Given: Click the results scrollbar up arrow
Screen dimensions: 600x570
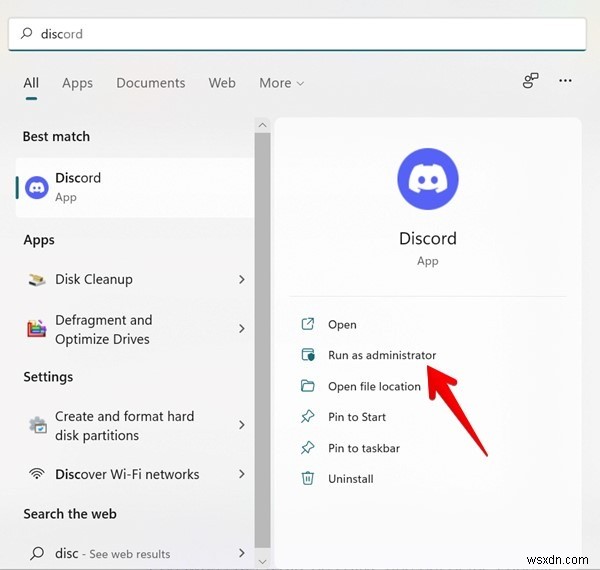Looking at the screenshot, I should click(262, 125).
